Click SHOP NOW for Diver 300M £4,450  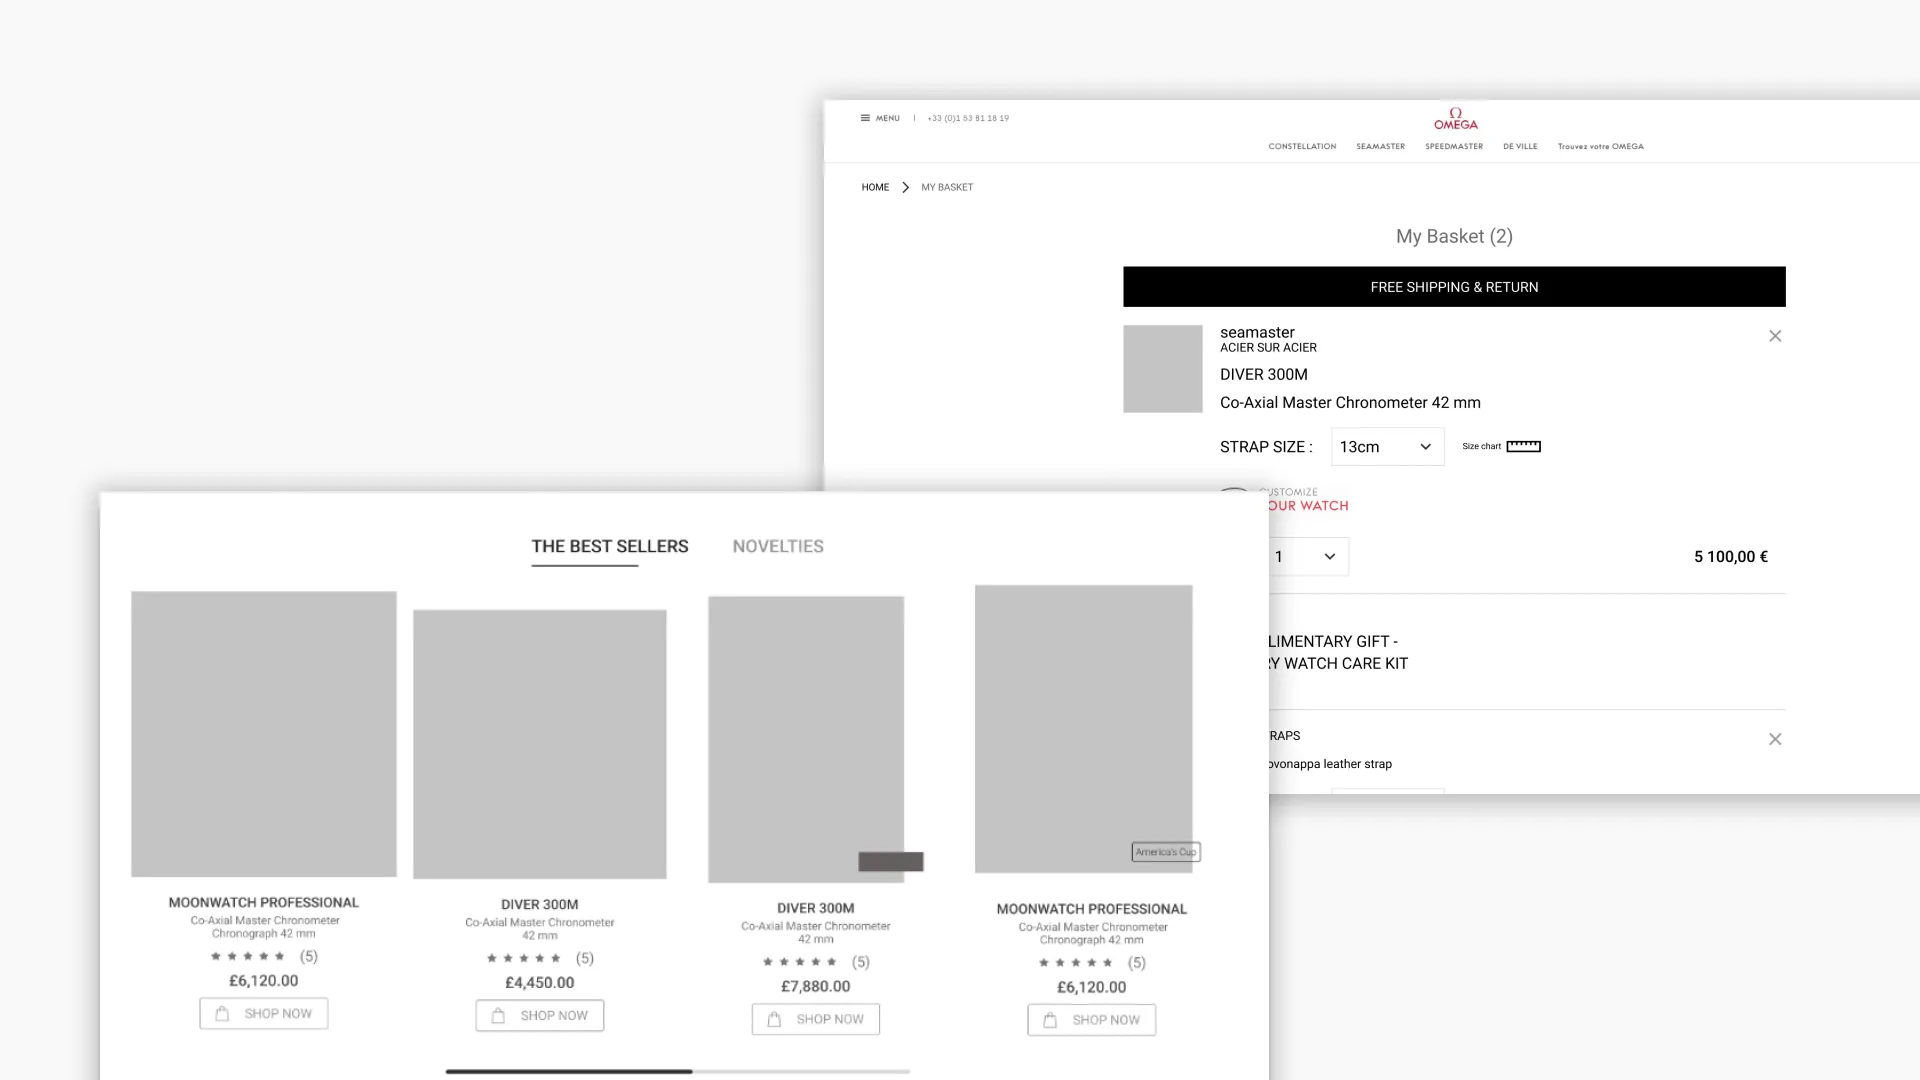[x=539, y=1015]
